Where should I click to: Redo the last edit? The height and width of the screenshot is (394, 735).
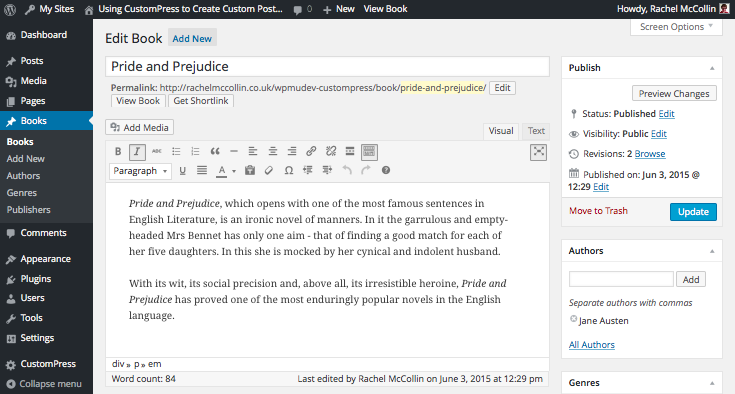click(366, 171)
